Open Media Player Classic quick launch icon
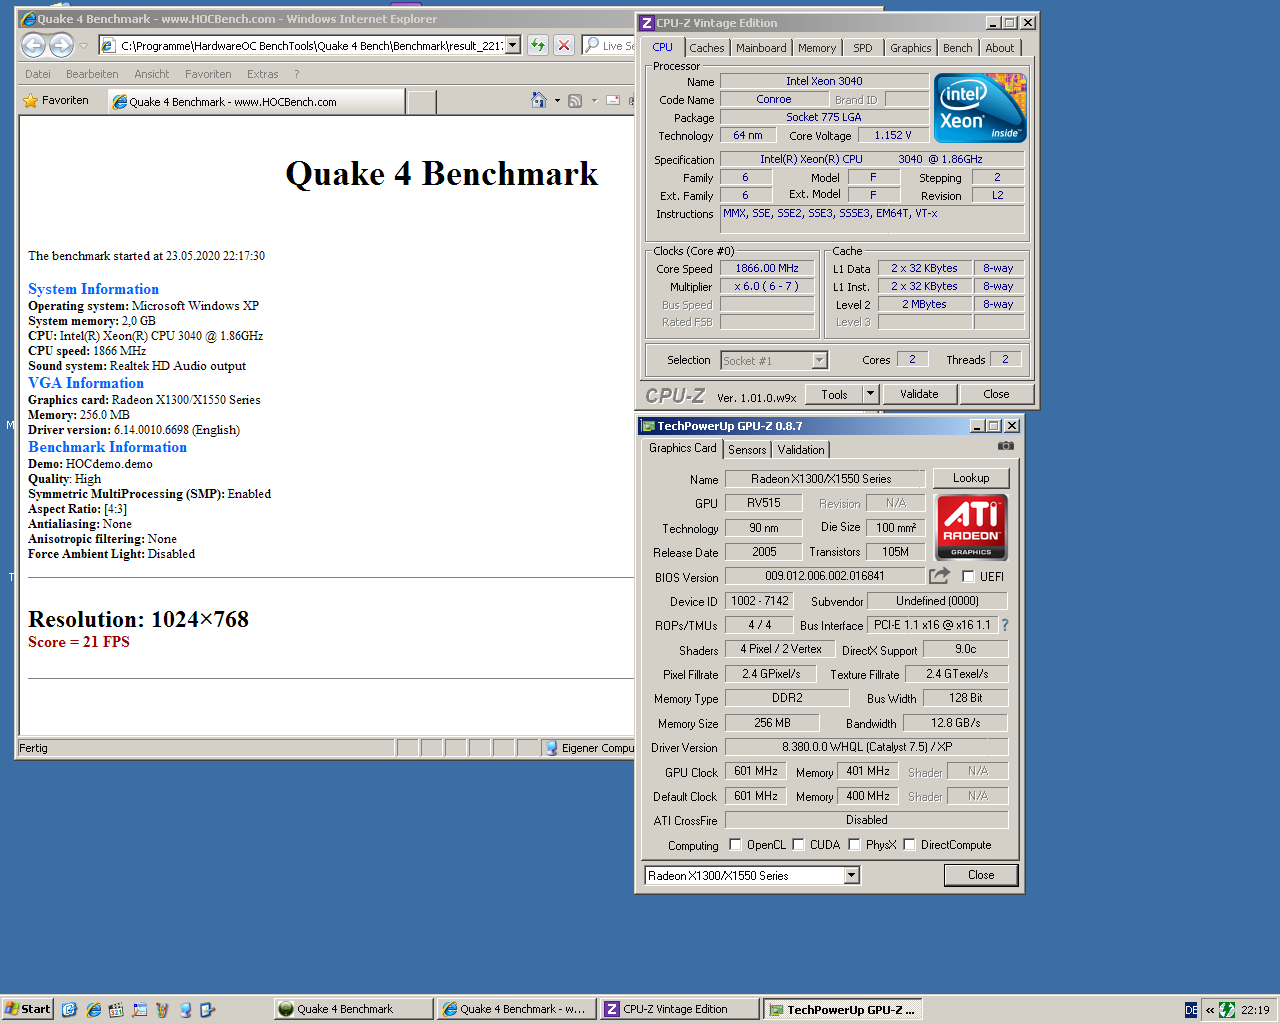 [117, 1009]
